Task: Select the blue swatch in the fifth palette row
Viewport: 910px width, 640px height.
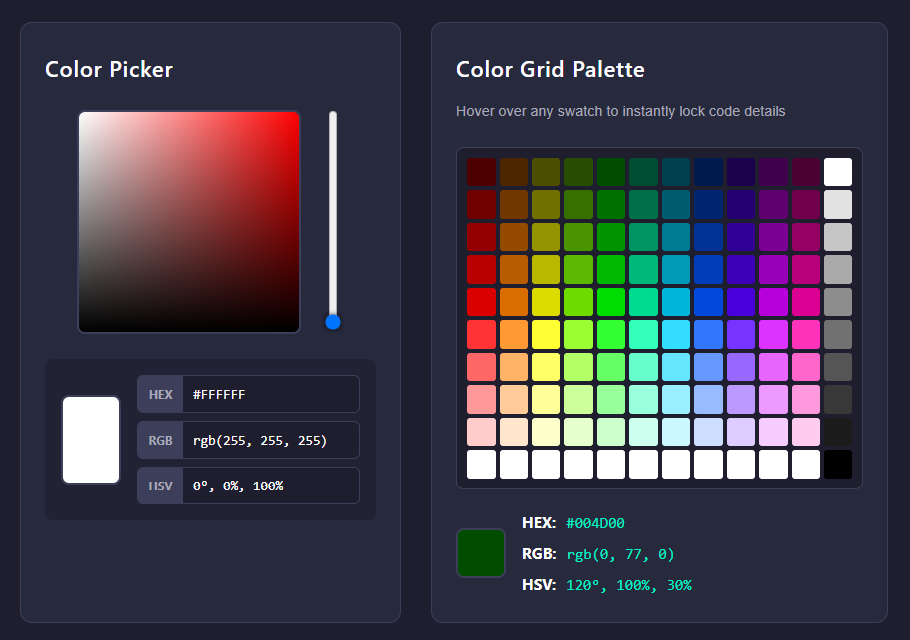Action: [709, 302]
